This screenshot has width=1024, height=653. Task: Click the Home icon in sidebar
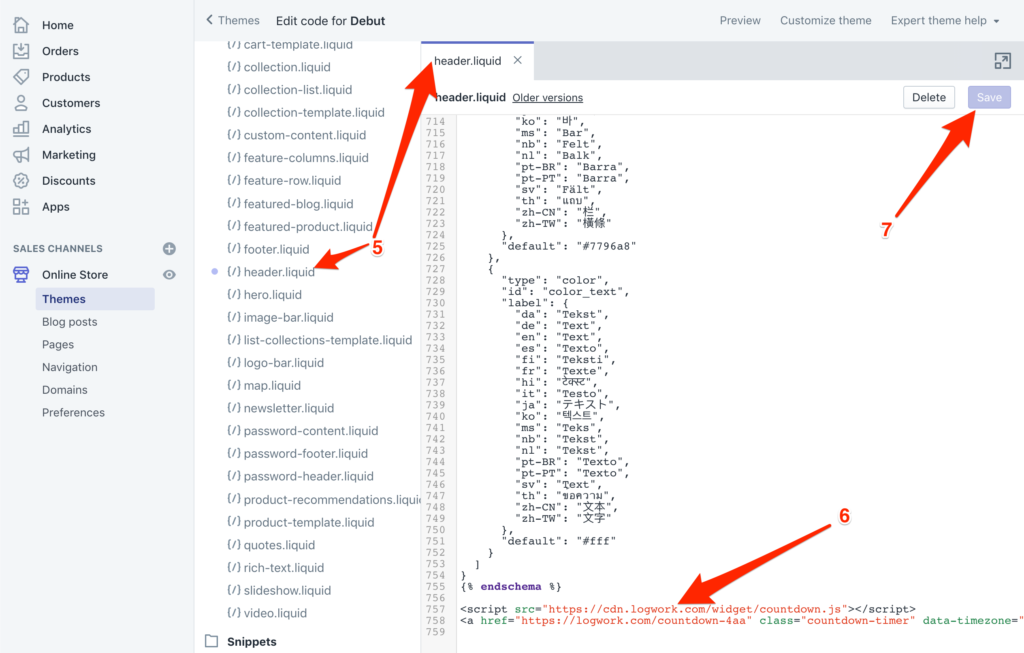click(x=21, y=25)
